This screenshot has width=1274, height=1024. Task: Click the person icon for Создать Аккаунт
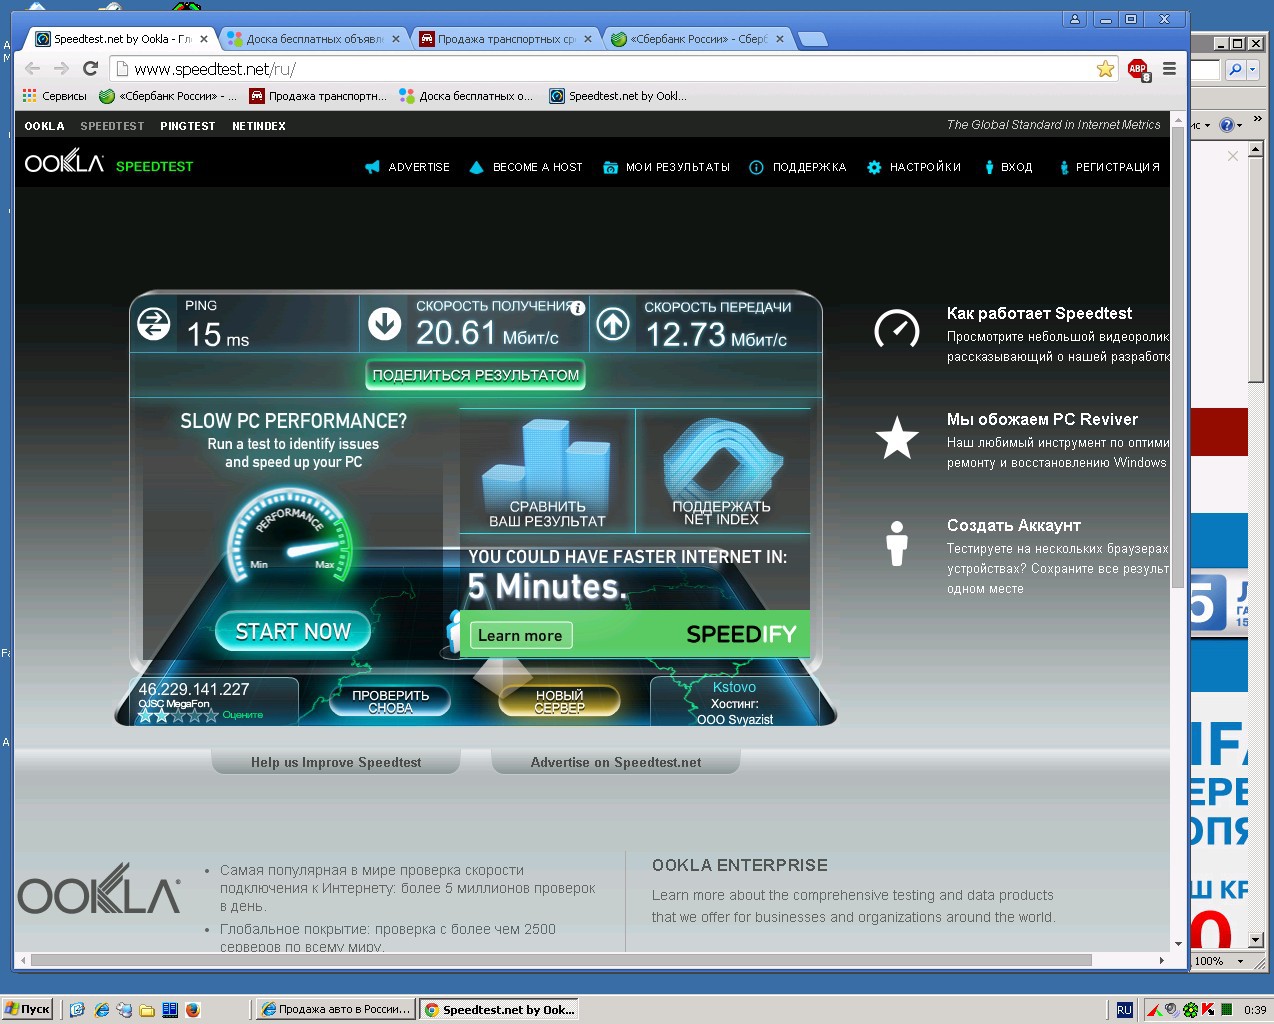pos(897,543)
